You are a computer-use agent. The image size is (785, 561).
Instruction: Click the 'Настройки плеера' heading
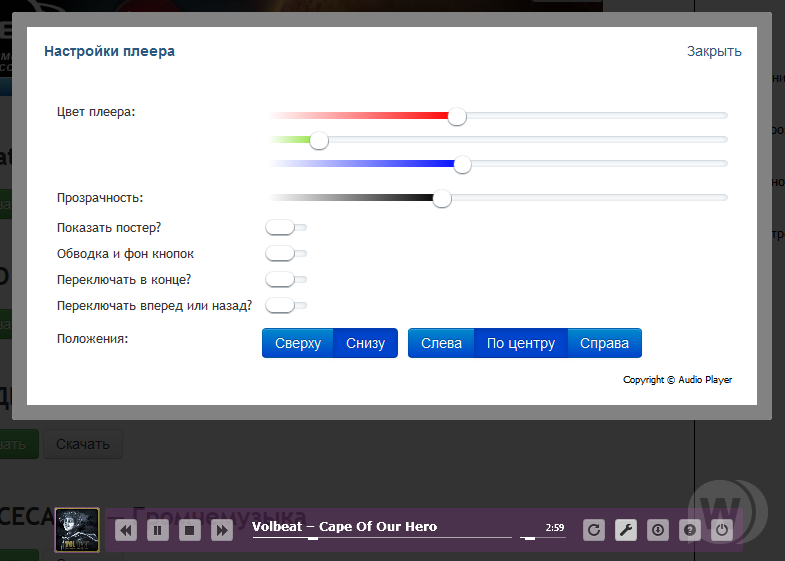[109, 51]
